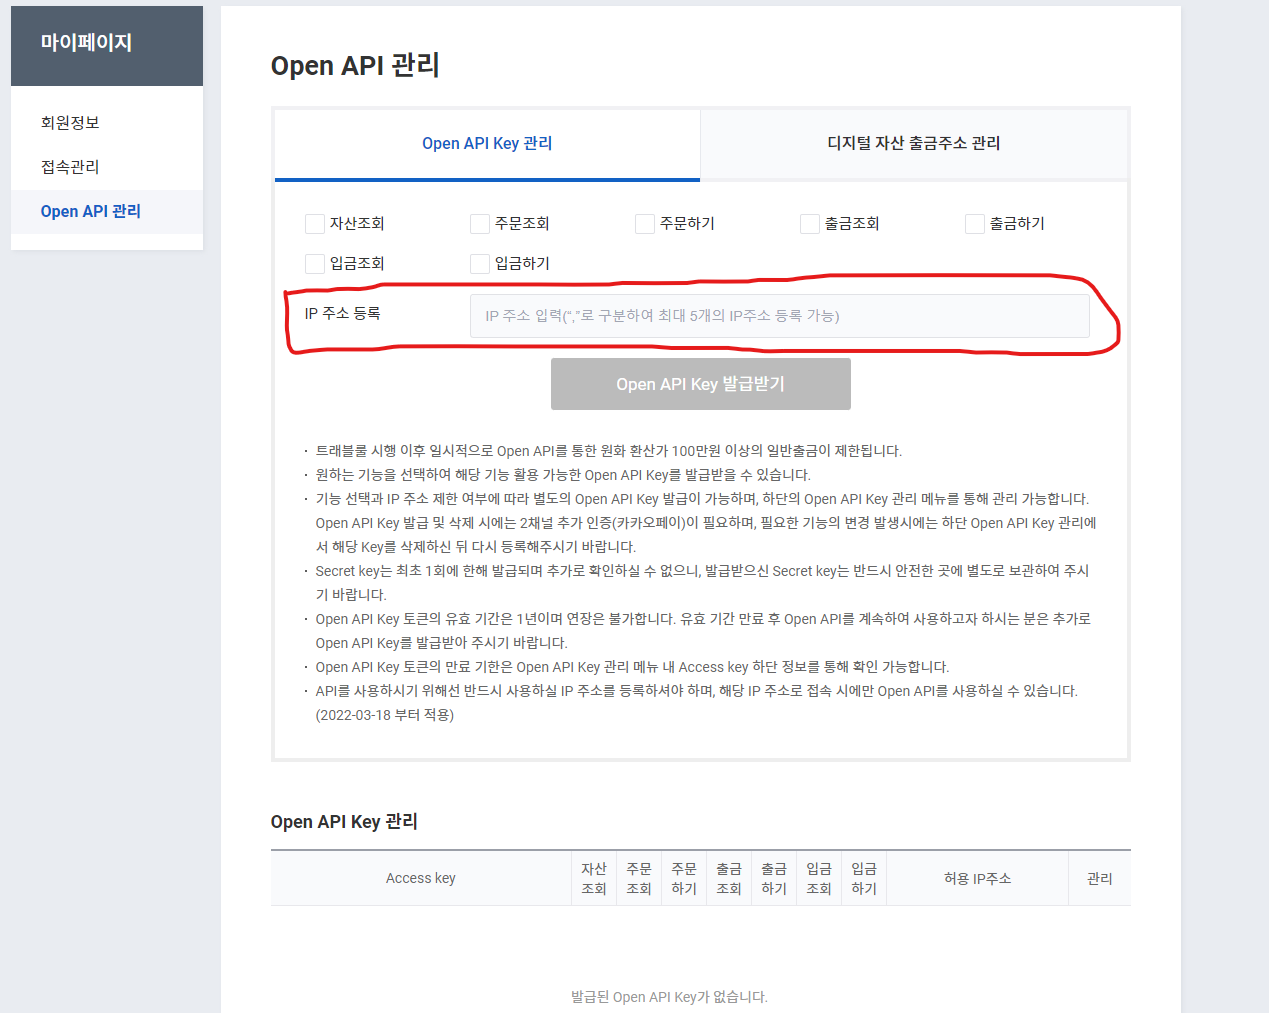Screen dimensions: 1269x1013
Task: Click the note about Secret key는 최초 1회
Action: pos(702,583)
